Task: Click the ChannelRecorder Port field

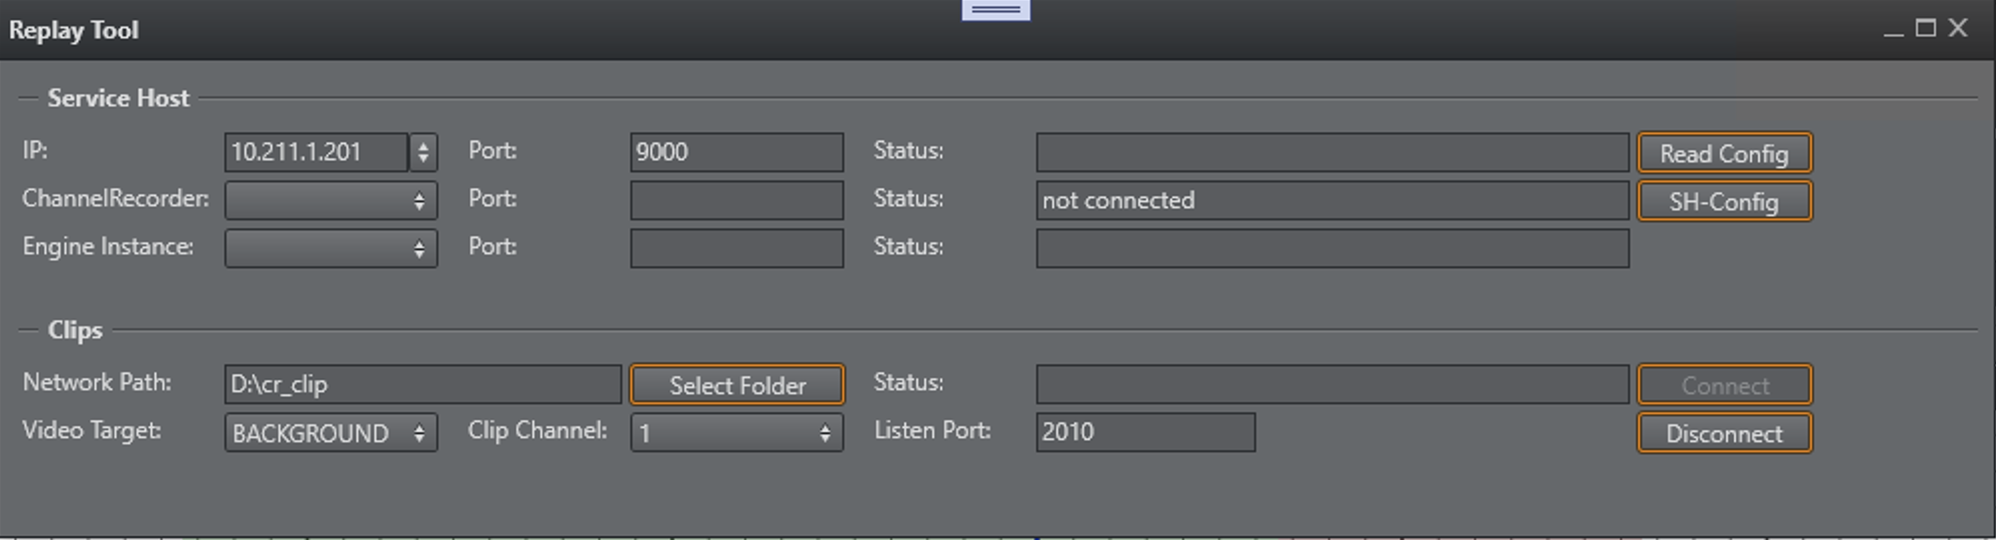Action: pyautogui.click(x=736, y=201)
